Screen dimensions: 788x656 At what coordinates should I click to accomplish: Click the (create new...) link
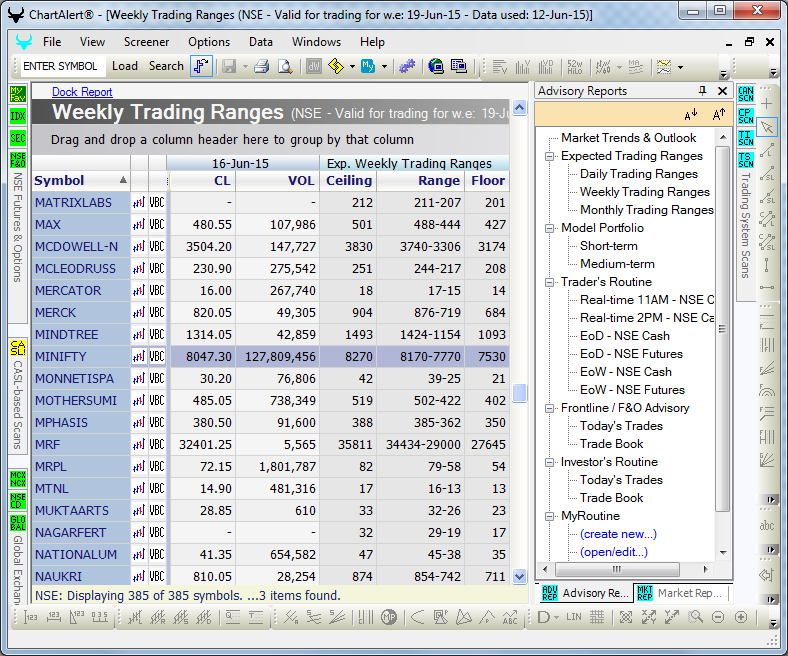click(618, 534)
